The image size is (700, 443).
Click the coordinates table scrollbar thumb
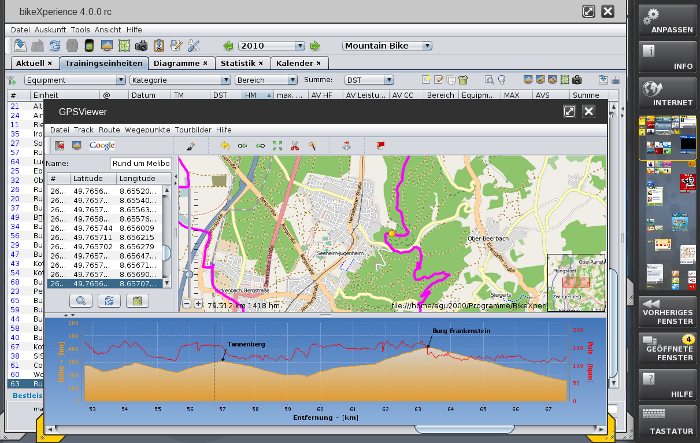[167, 253]
